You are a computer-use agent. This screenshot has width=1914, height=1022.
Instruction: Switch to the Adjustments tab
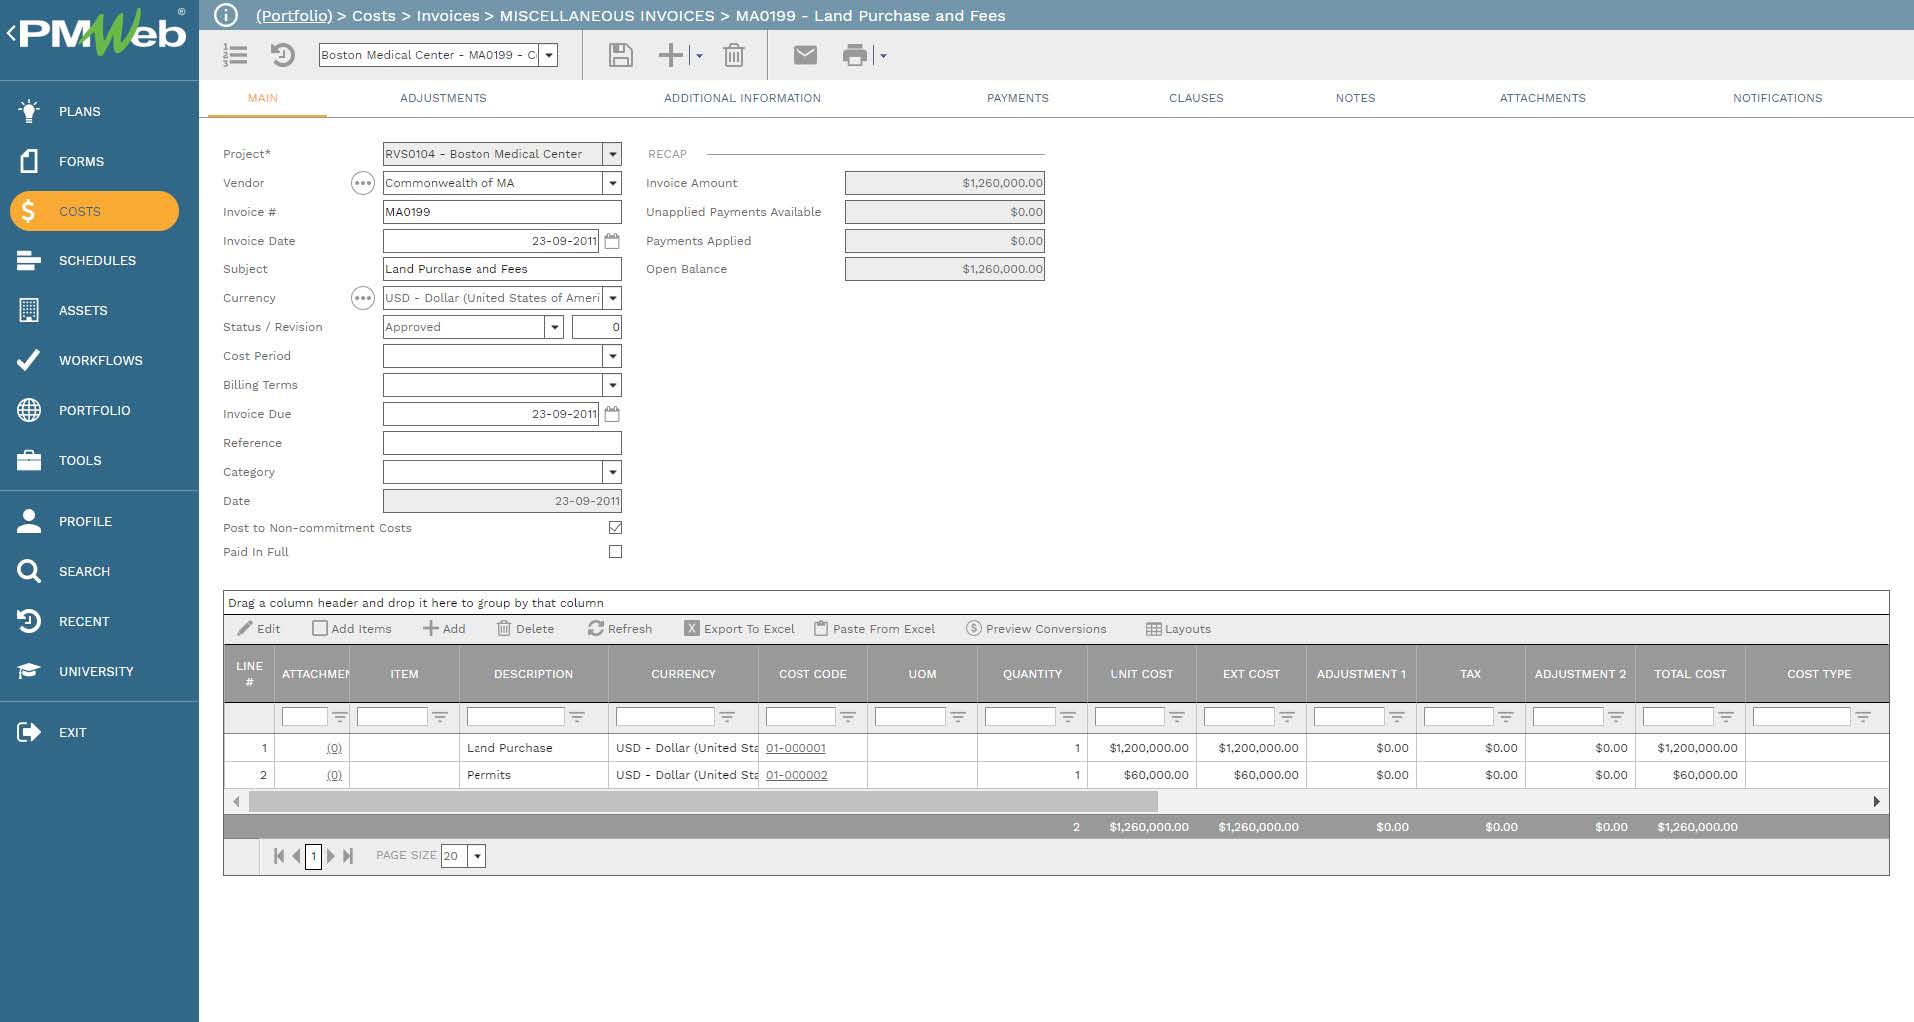point(443,98)
